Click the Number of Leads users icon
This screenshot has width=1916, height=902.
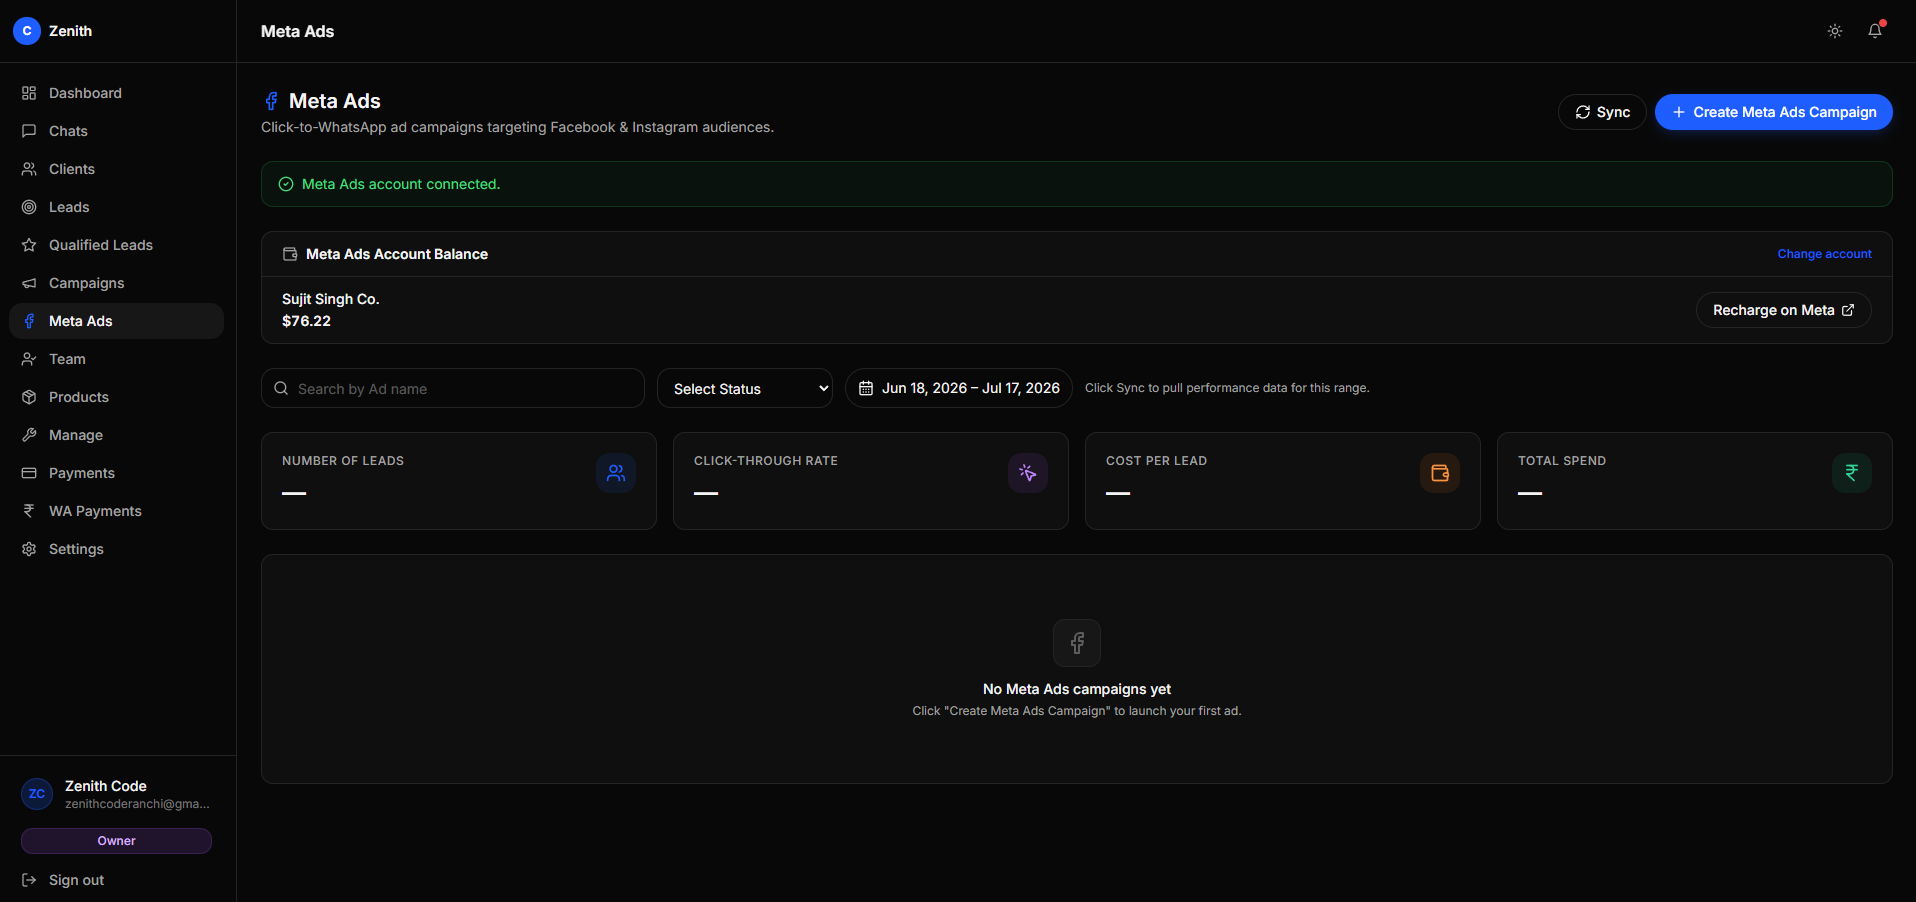(x=616, y=473)
